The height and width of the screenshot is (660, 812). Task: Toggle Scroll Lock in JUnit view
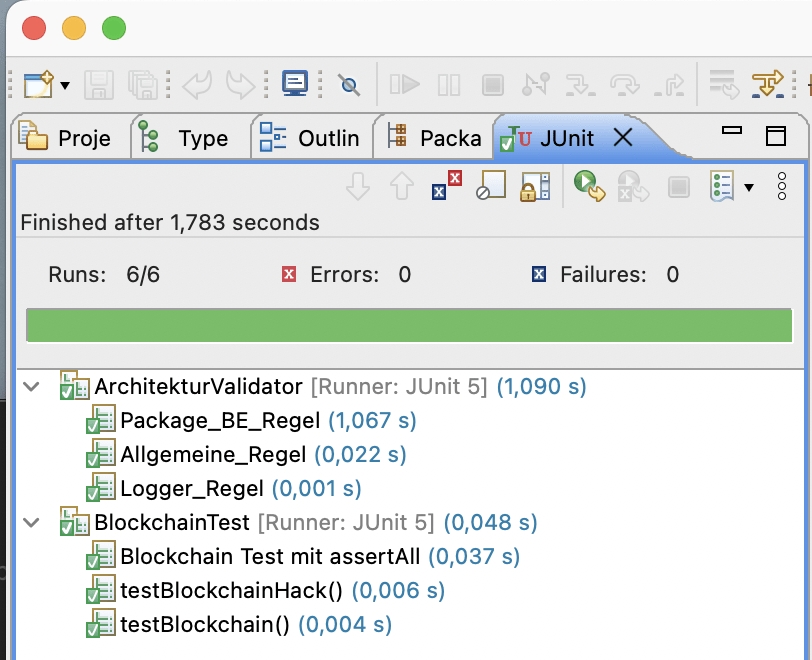point(528,186)
